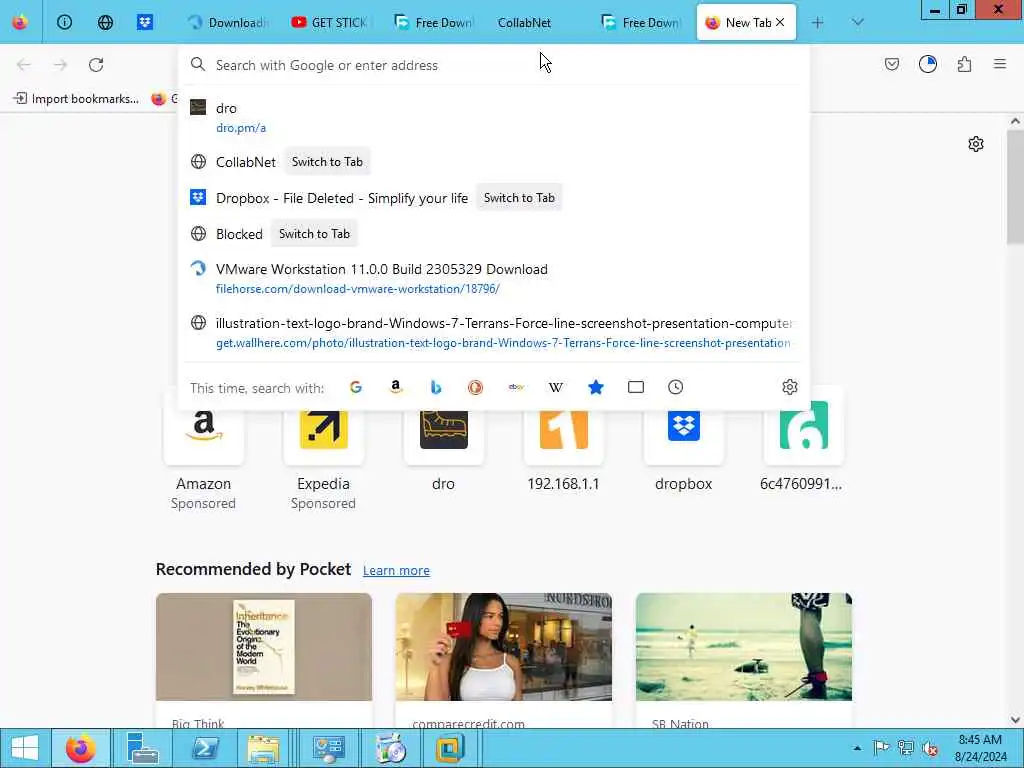This screenshot has height=768, width=1024.
Task: Open the network icon in system tray
Action: (905, 748)
